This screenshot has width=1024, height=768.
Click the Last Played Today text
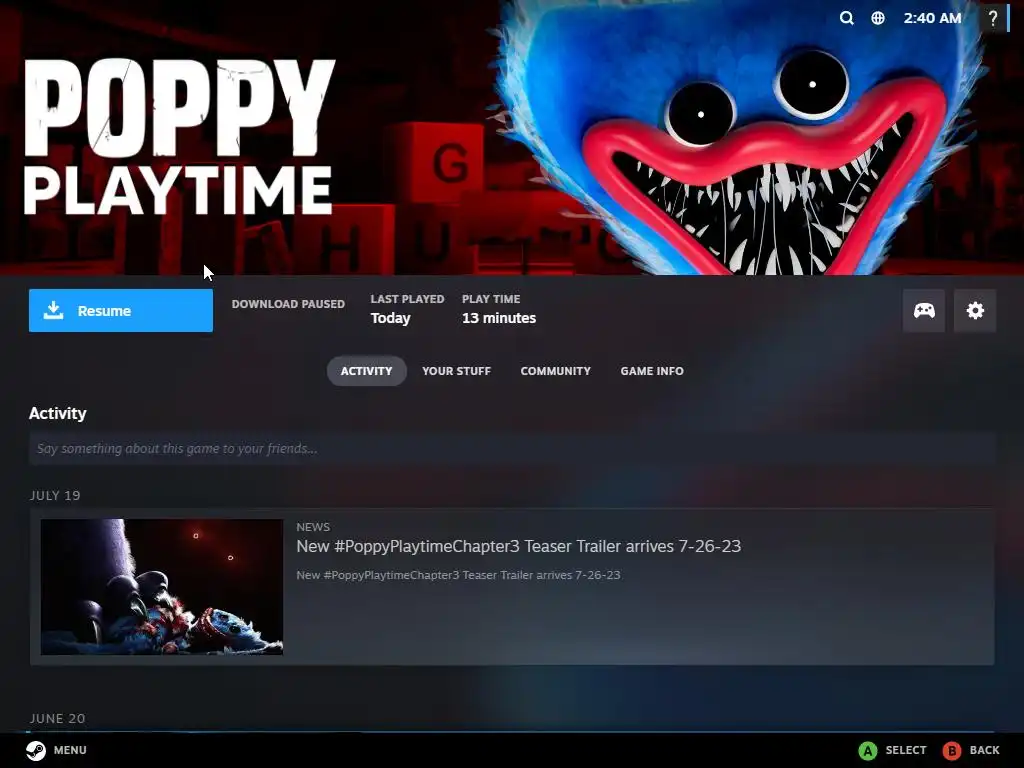[407, 309]
